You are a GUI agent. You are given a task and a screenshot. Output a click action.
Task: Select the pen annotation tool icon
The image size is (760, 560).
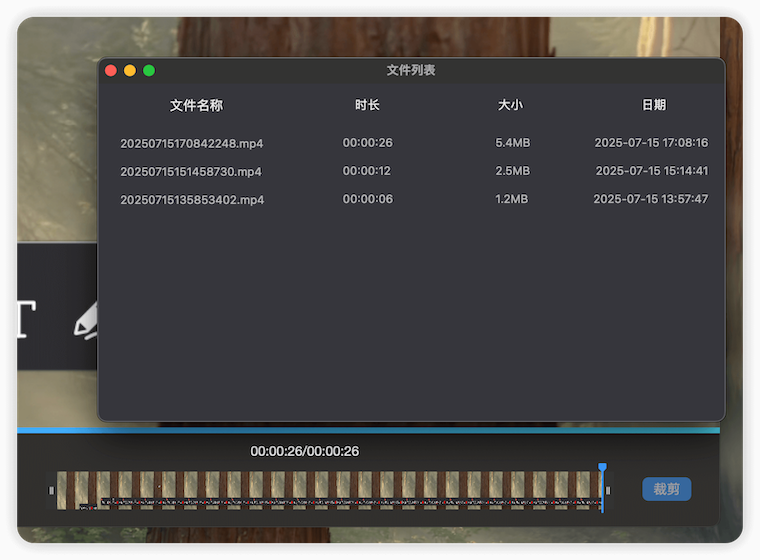click(x=86, y=320)
